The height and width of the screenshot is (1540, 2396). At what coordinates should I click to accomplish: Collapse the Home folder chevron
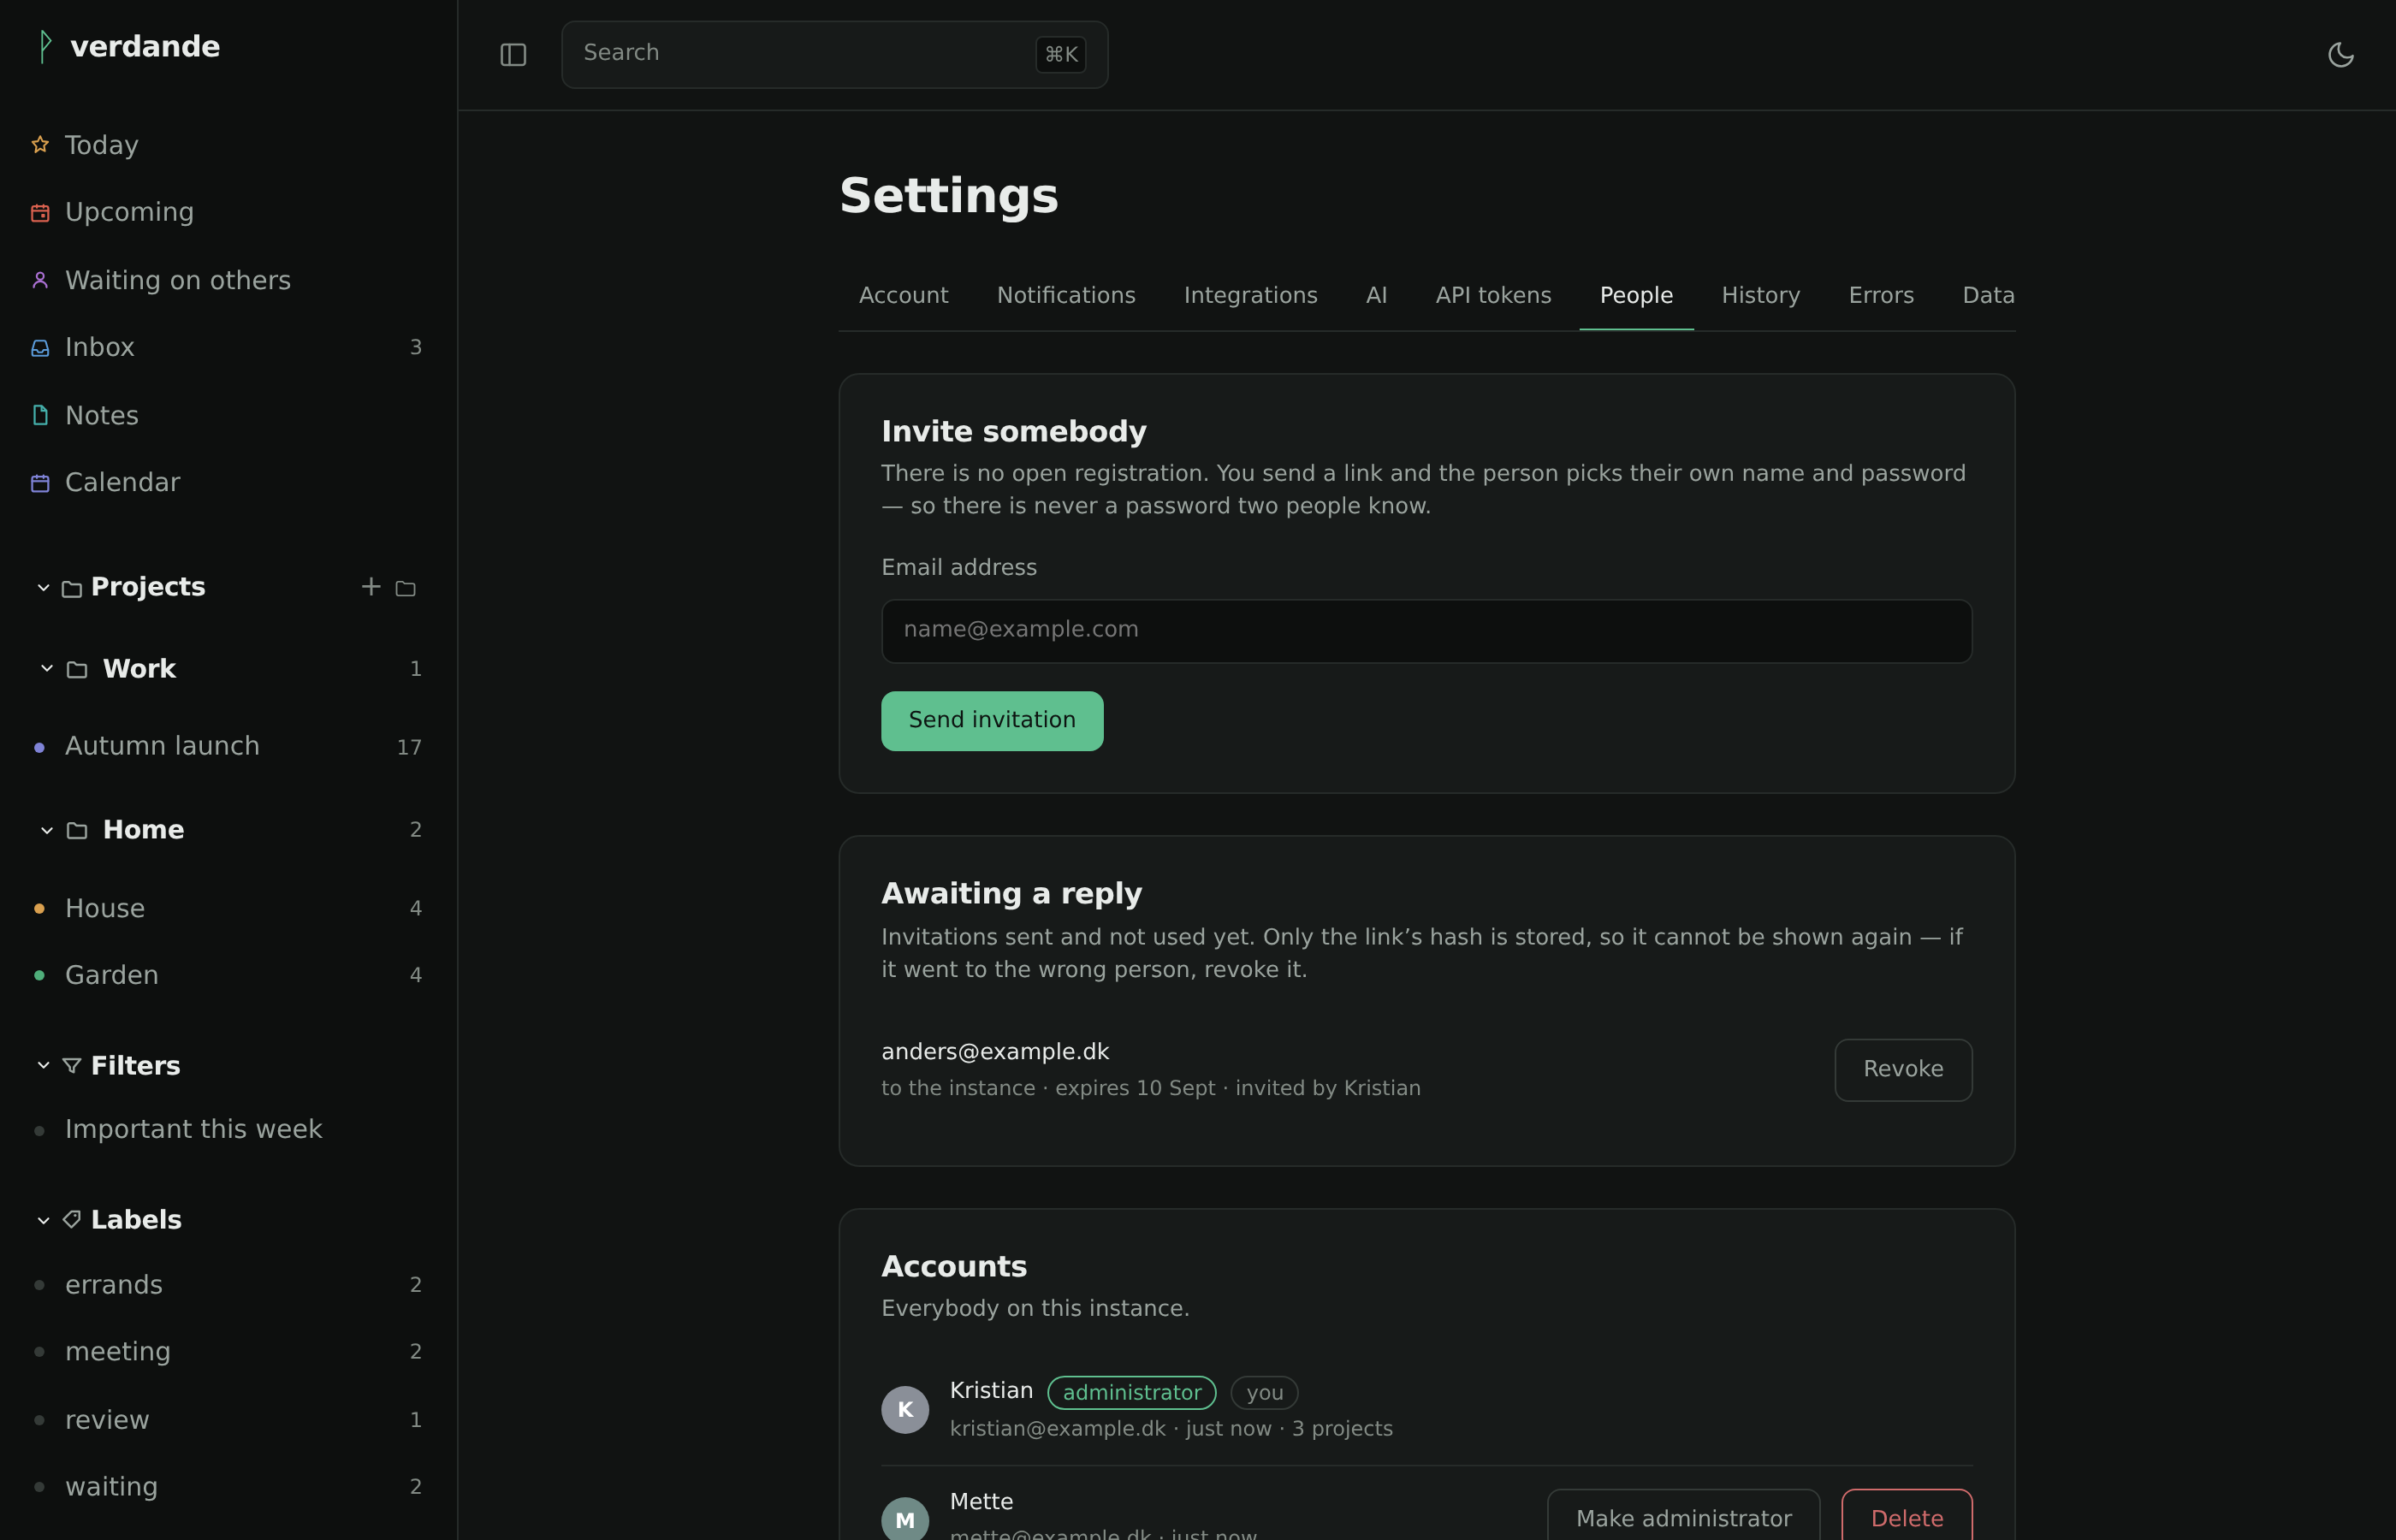point(47,830)
